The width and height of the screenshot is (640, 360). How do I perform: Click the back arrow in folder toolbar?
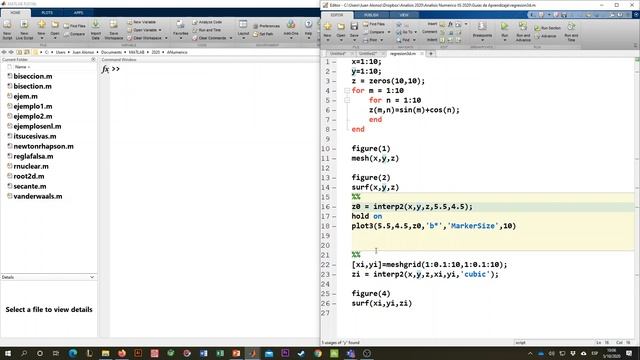(x=4, y=52)
